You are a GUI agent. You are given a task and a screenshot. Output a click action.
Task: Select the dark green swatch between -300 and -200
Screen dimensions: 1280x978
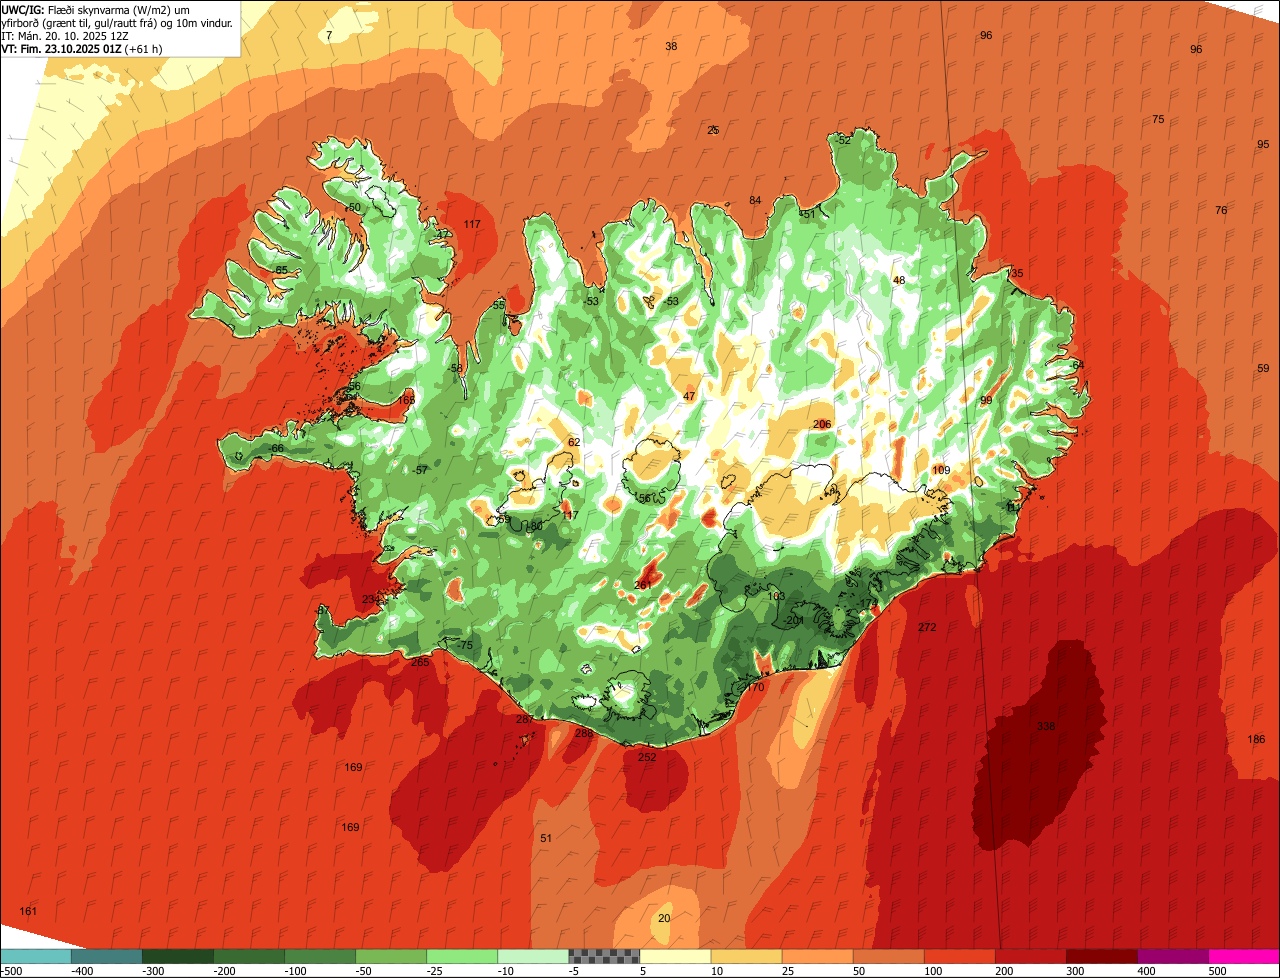[177, 956]
